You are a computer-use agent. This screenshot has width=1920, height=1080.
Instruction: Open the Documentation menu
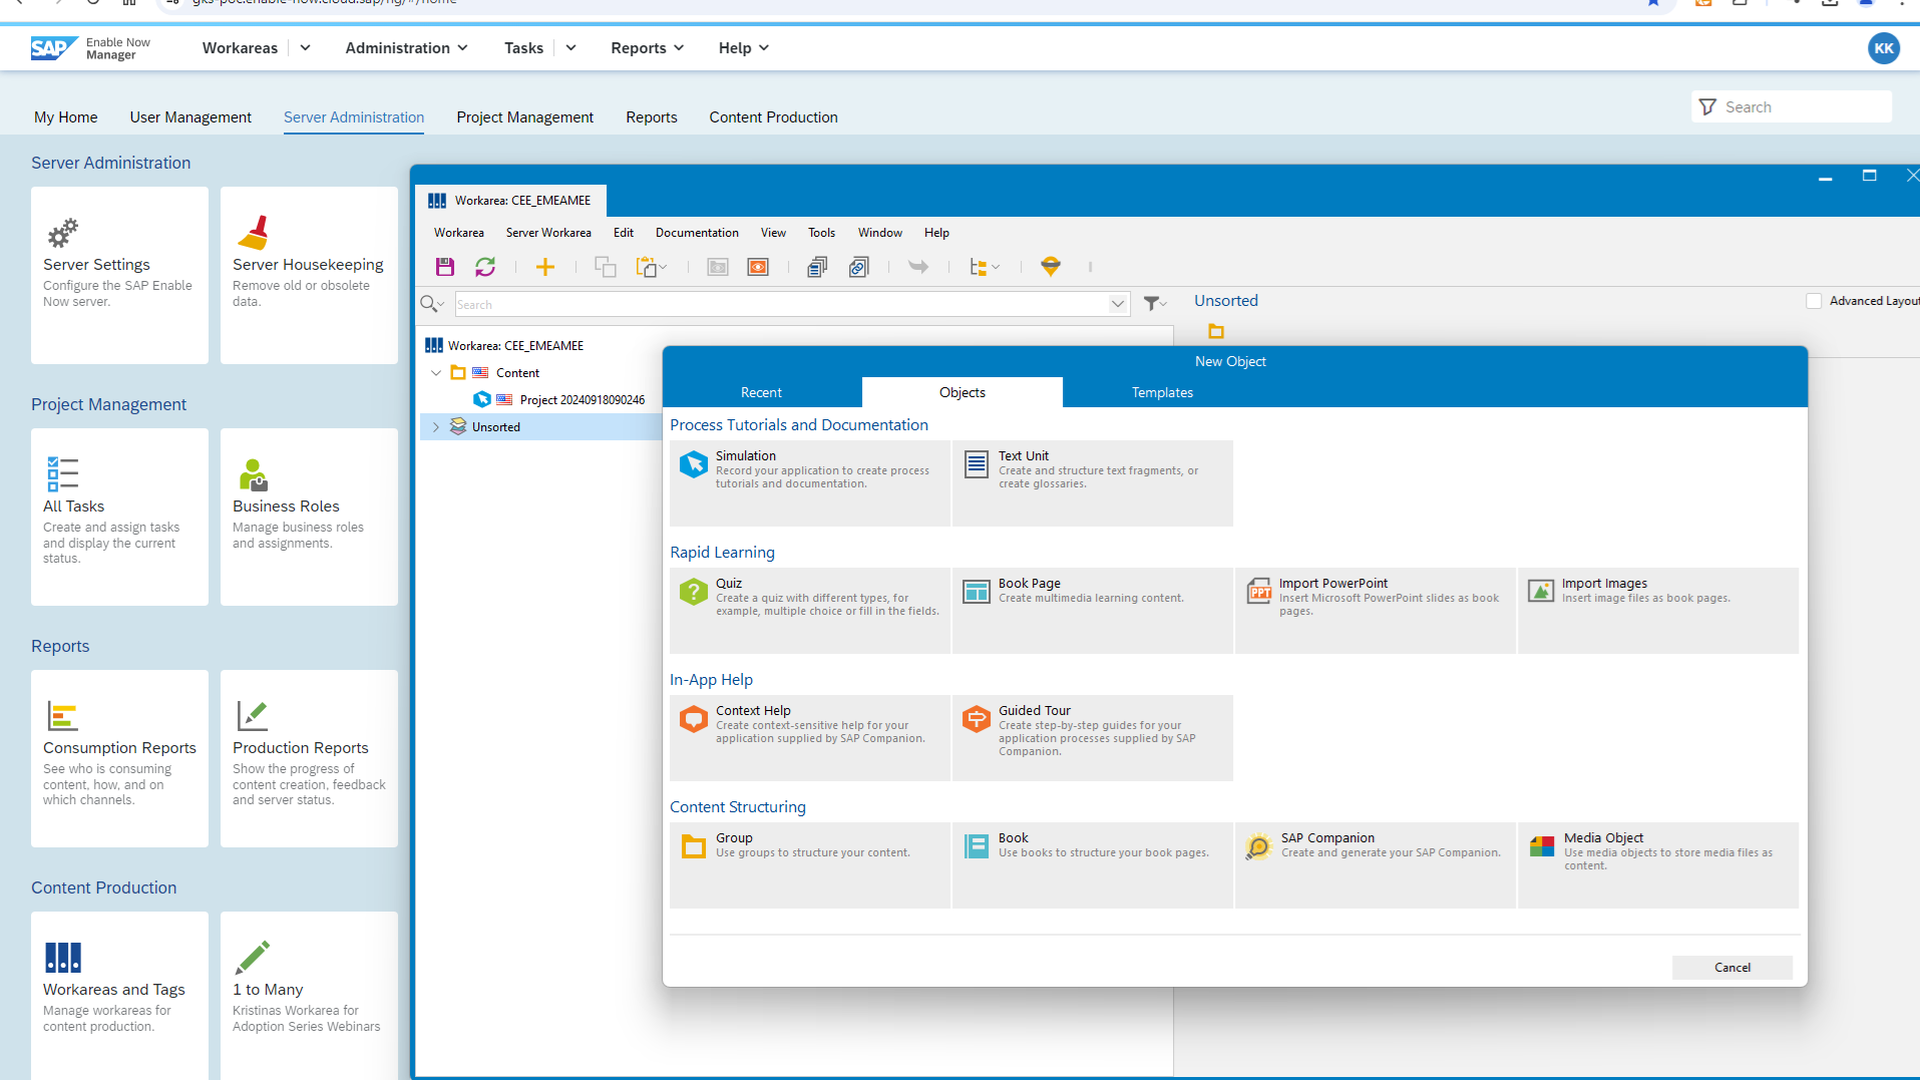[697, 232]
